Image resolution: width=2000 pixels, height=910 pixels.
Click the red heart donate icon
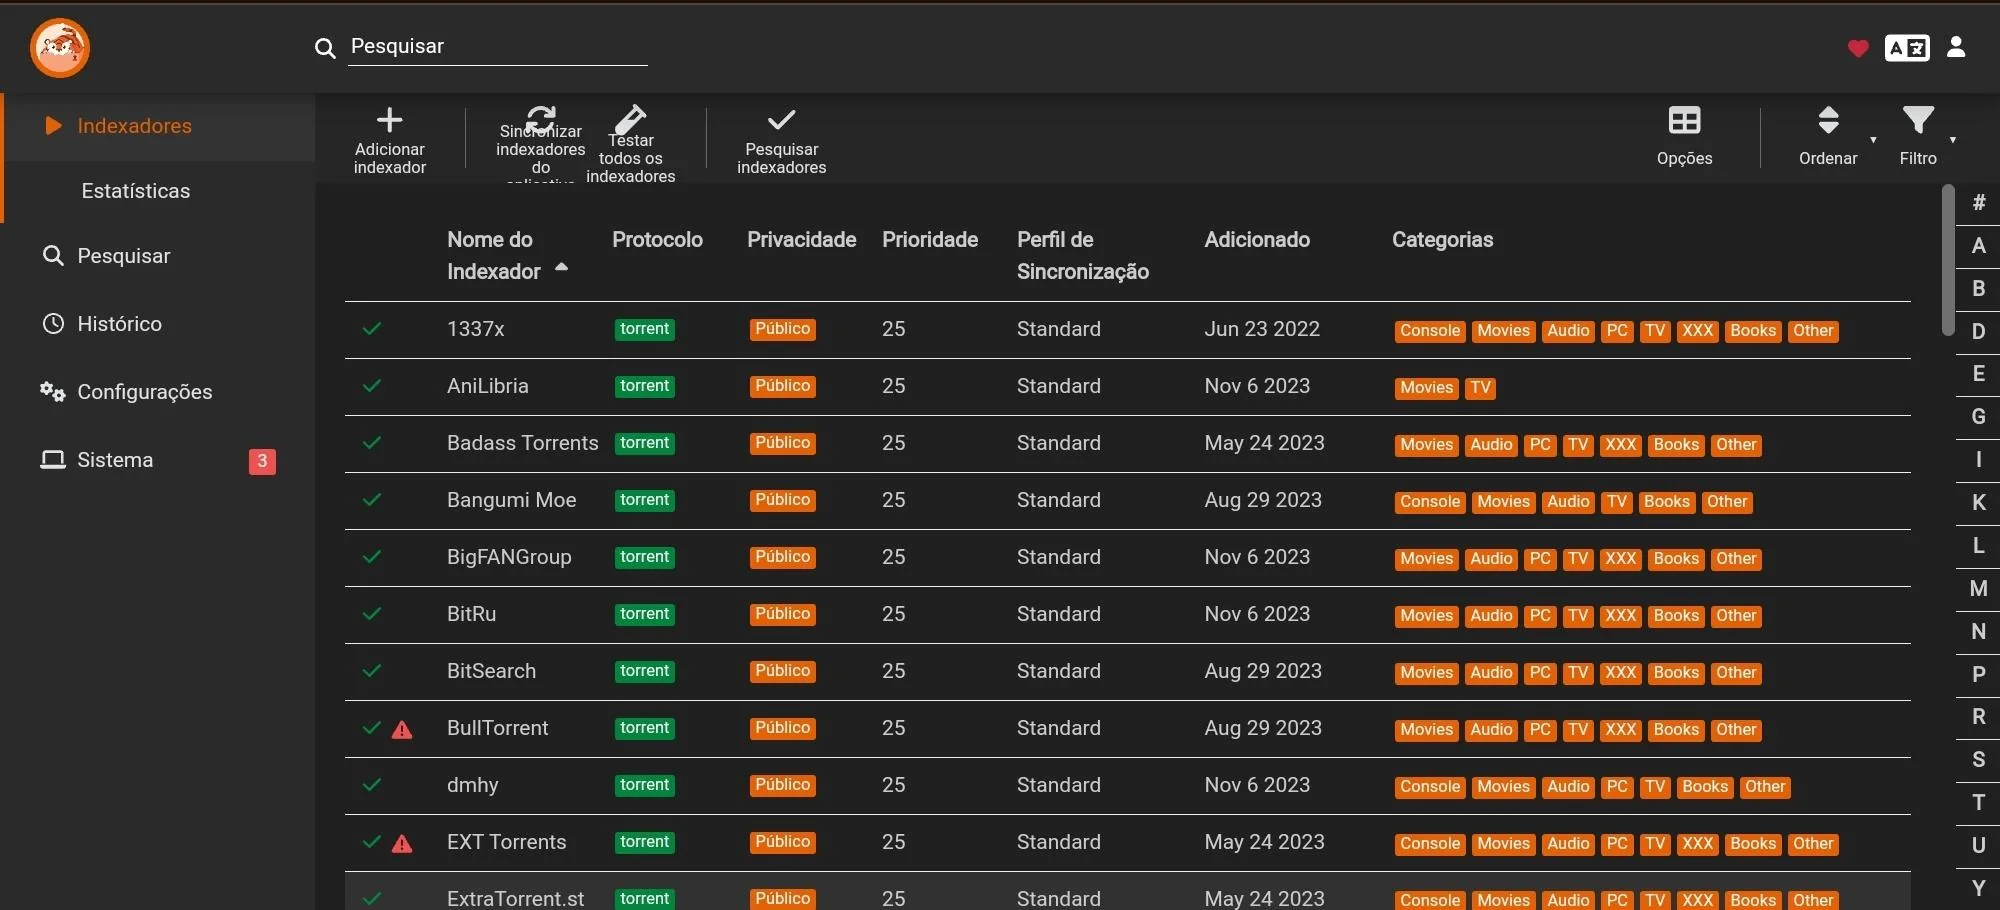[x=1857, y=48]
